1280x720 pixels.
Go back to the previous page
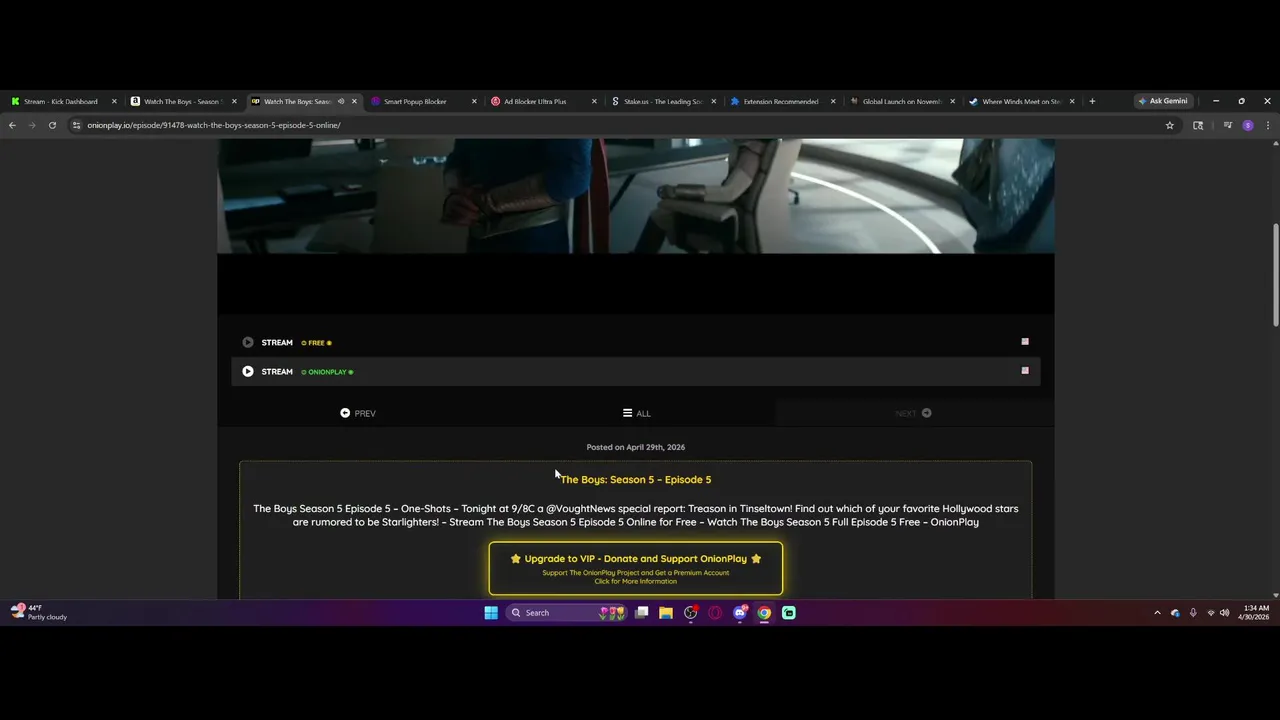[x=12, y=125]
